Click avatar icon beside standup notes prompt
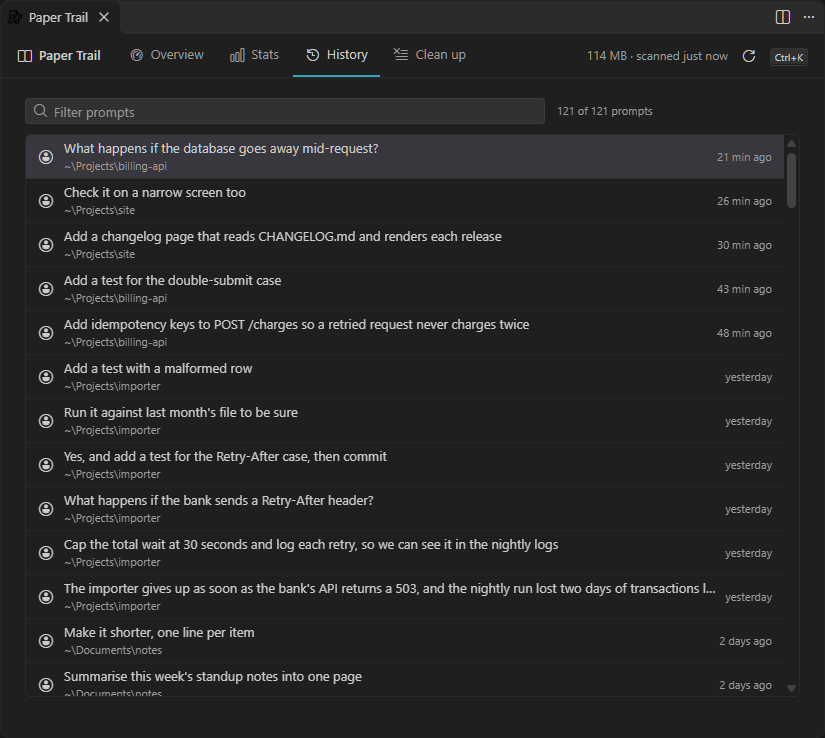 point(46,685)
